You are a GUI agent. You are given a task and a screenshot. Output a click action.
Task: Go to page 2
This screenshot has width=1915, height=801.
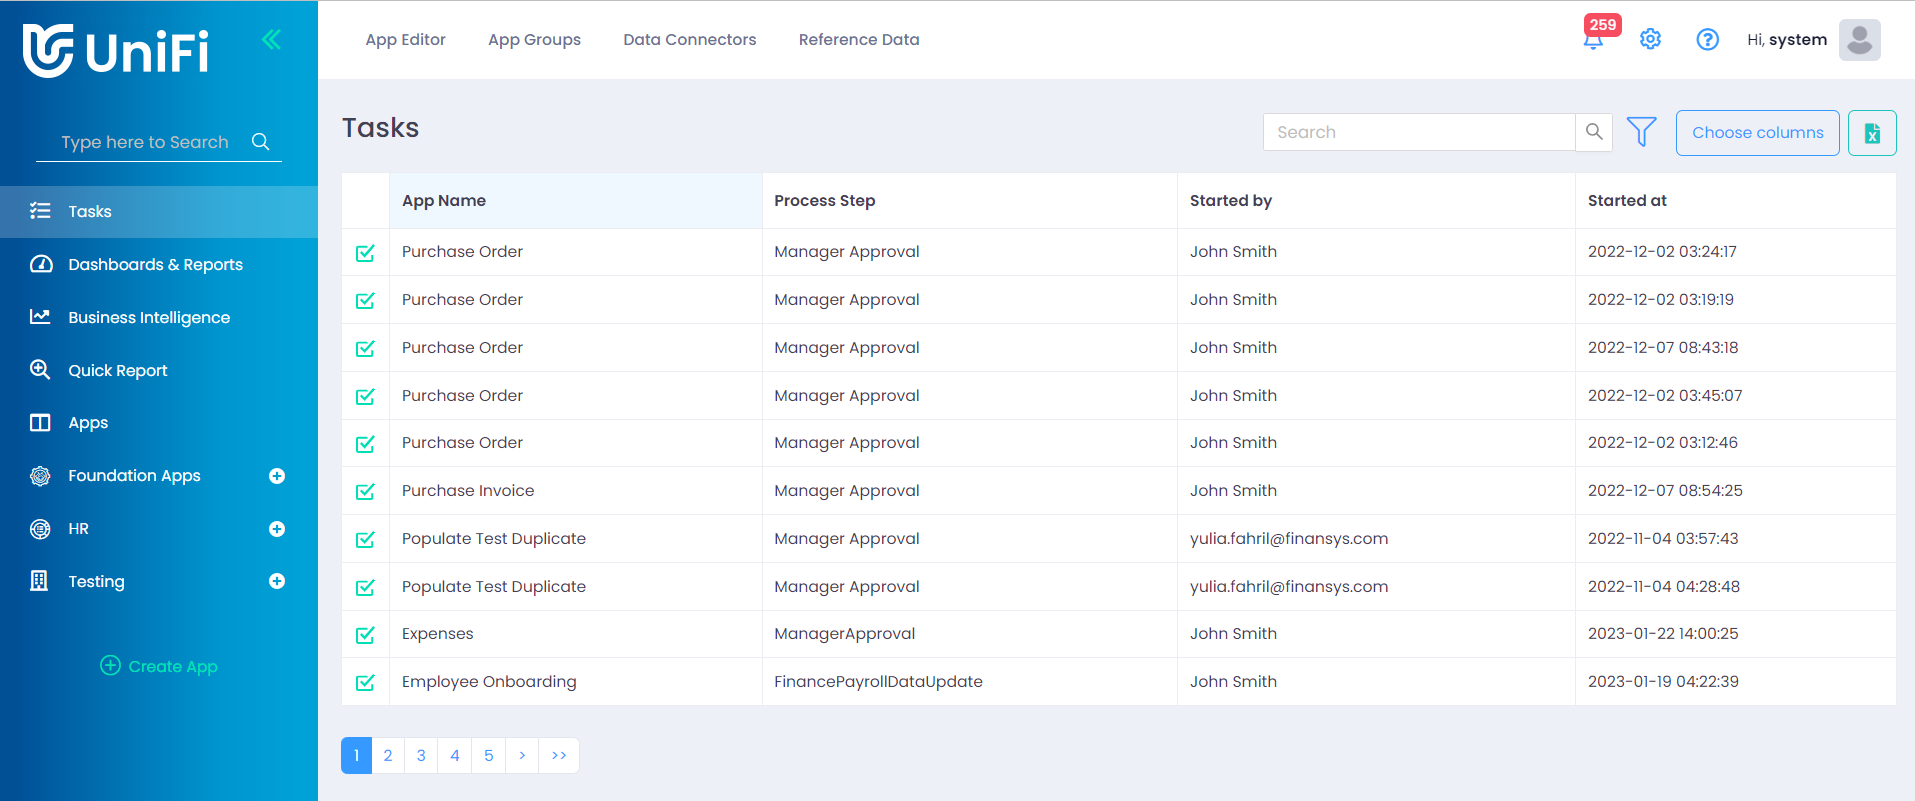pyautogui.click(x=388, y=755)
